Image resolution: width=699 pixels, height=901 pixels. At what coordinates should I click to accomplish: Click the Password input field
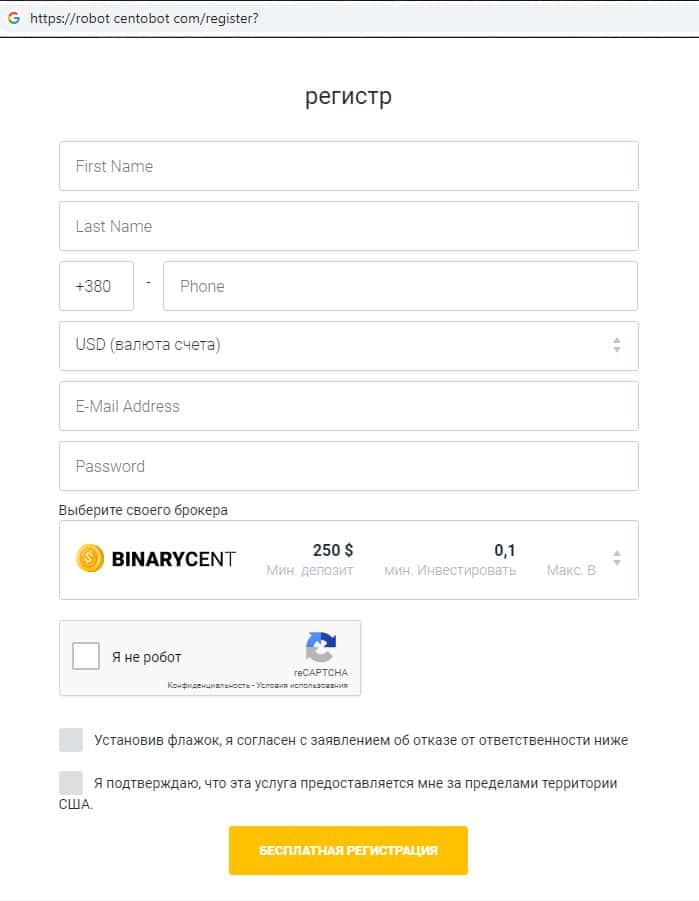point(348,466)
